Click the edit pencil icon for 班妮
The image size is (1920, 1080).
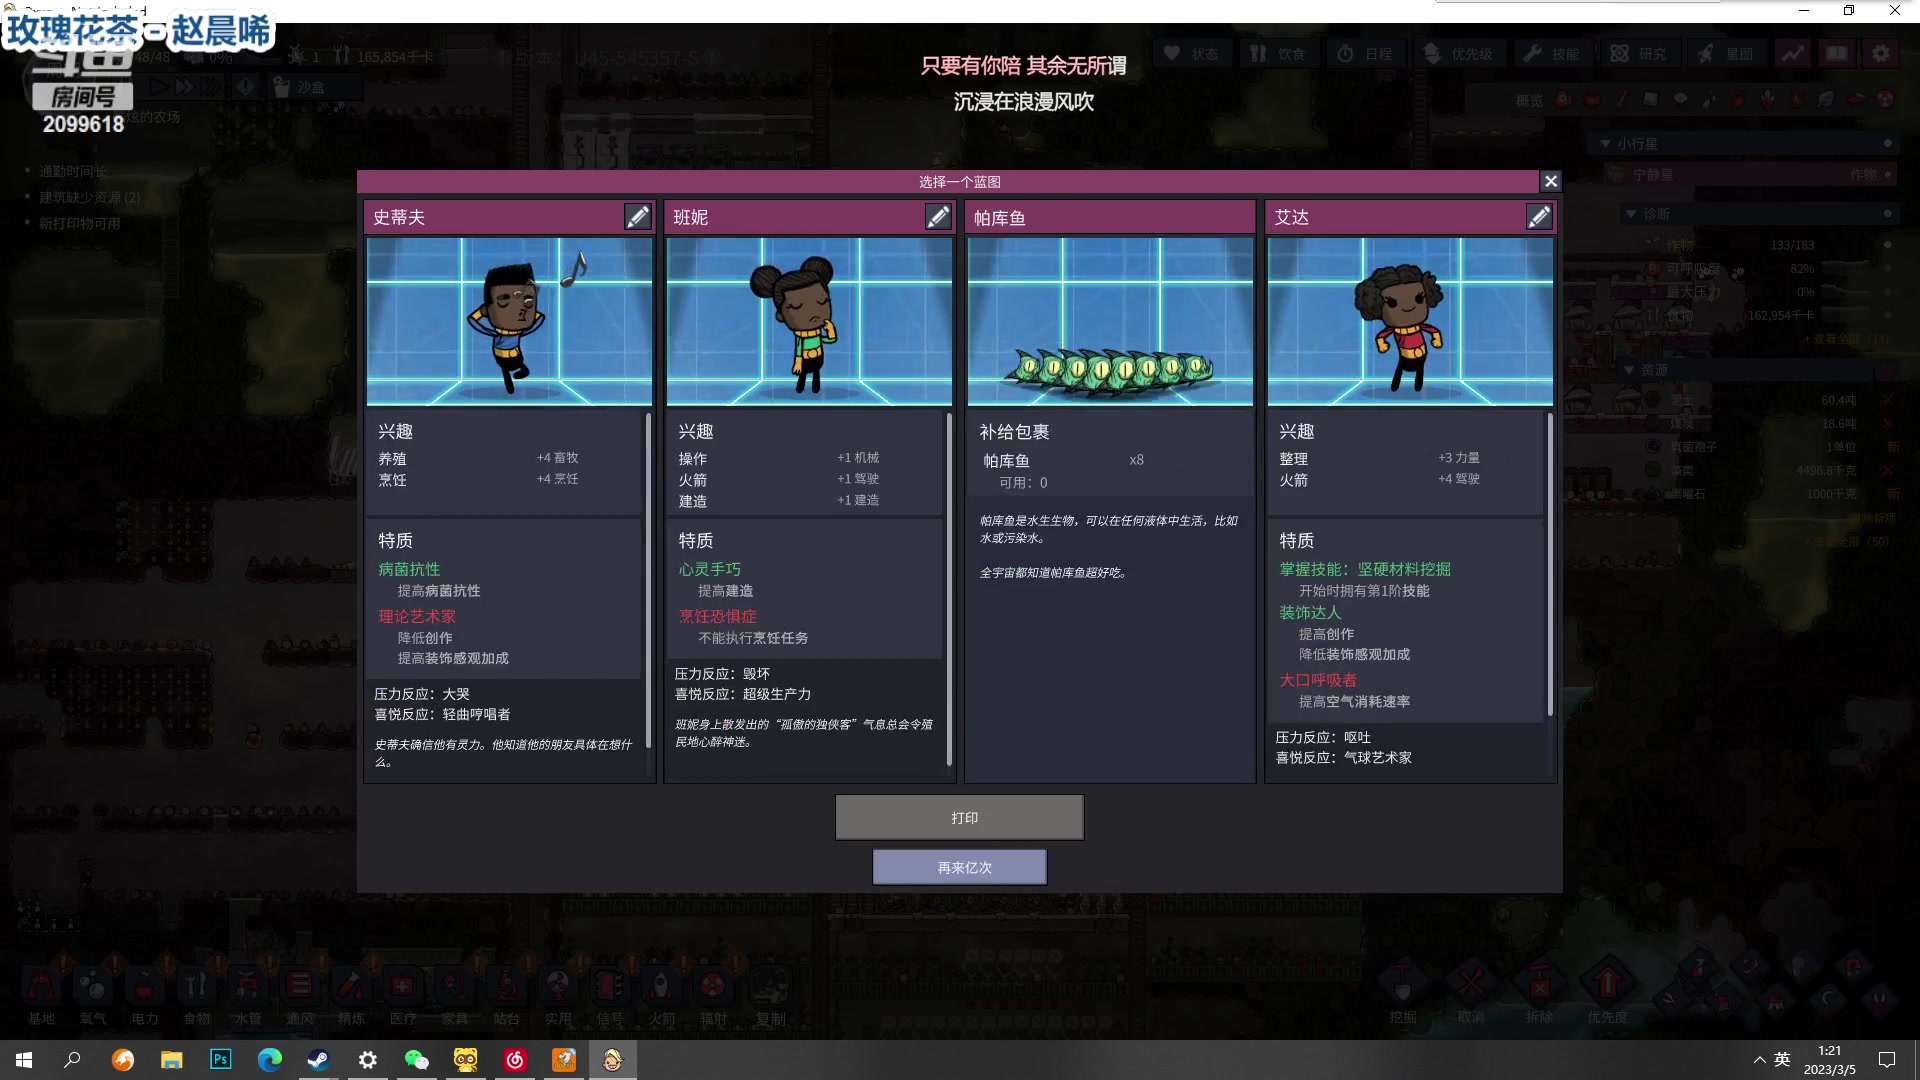(x=937, y=217)
